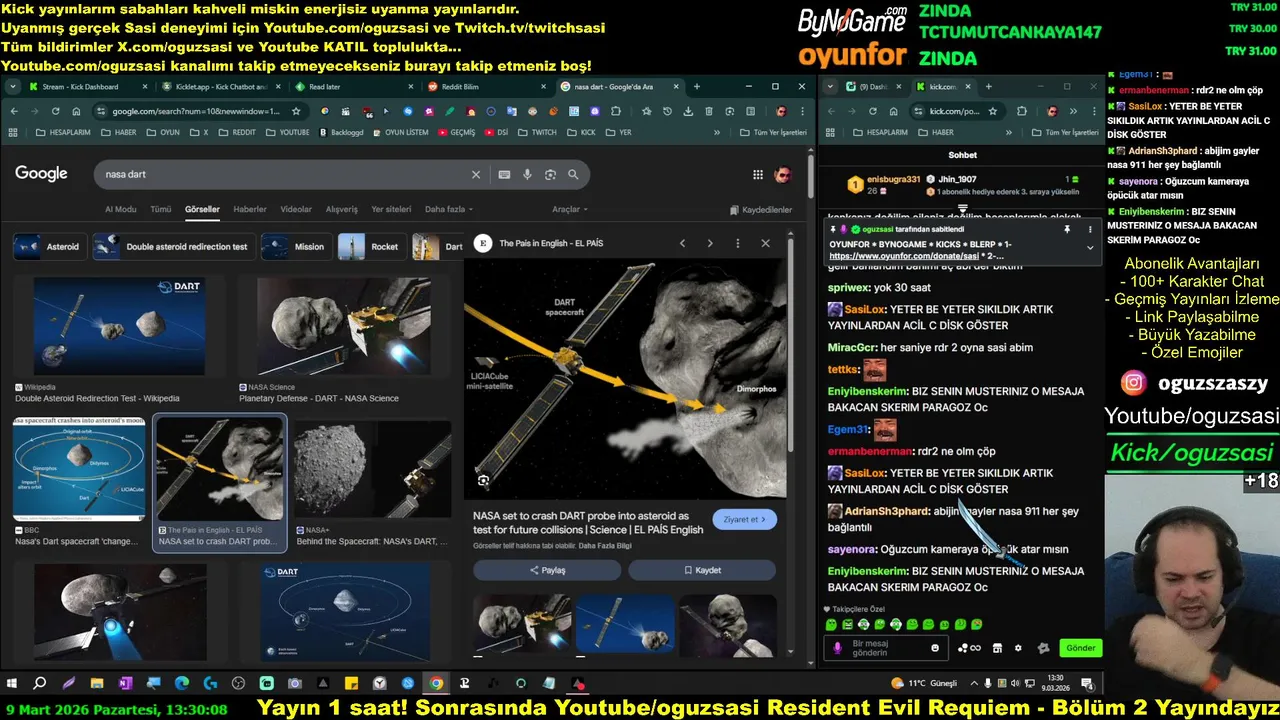This screenshot has width=1280, height=720.
Task: Search this image with Lens icon
Action: tap(484, 481)
